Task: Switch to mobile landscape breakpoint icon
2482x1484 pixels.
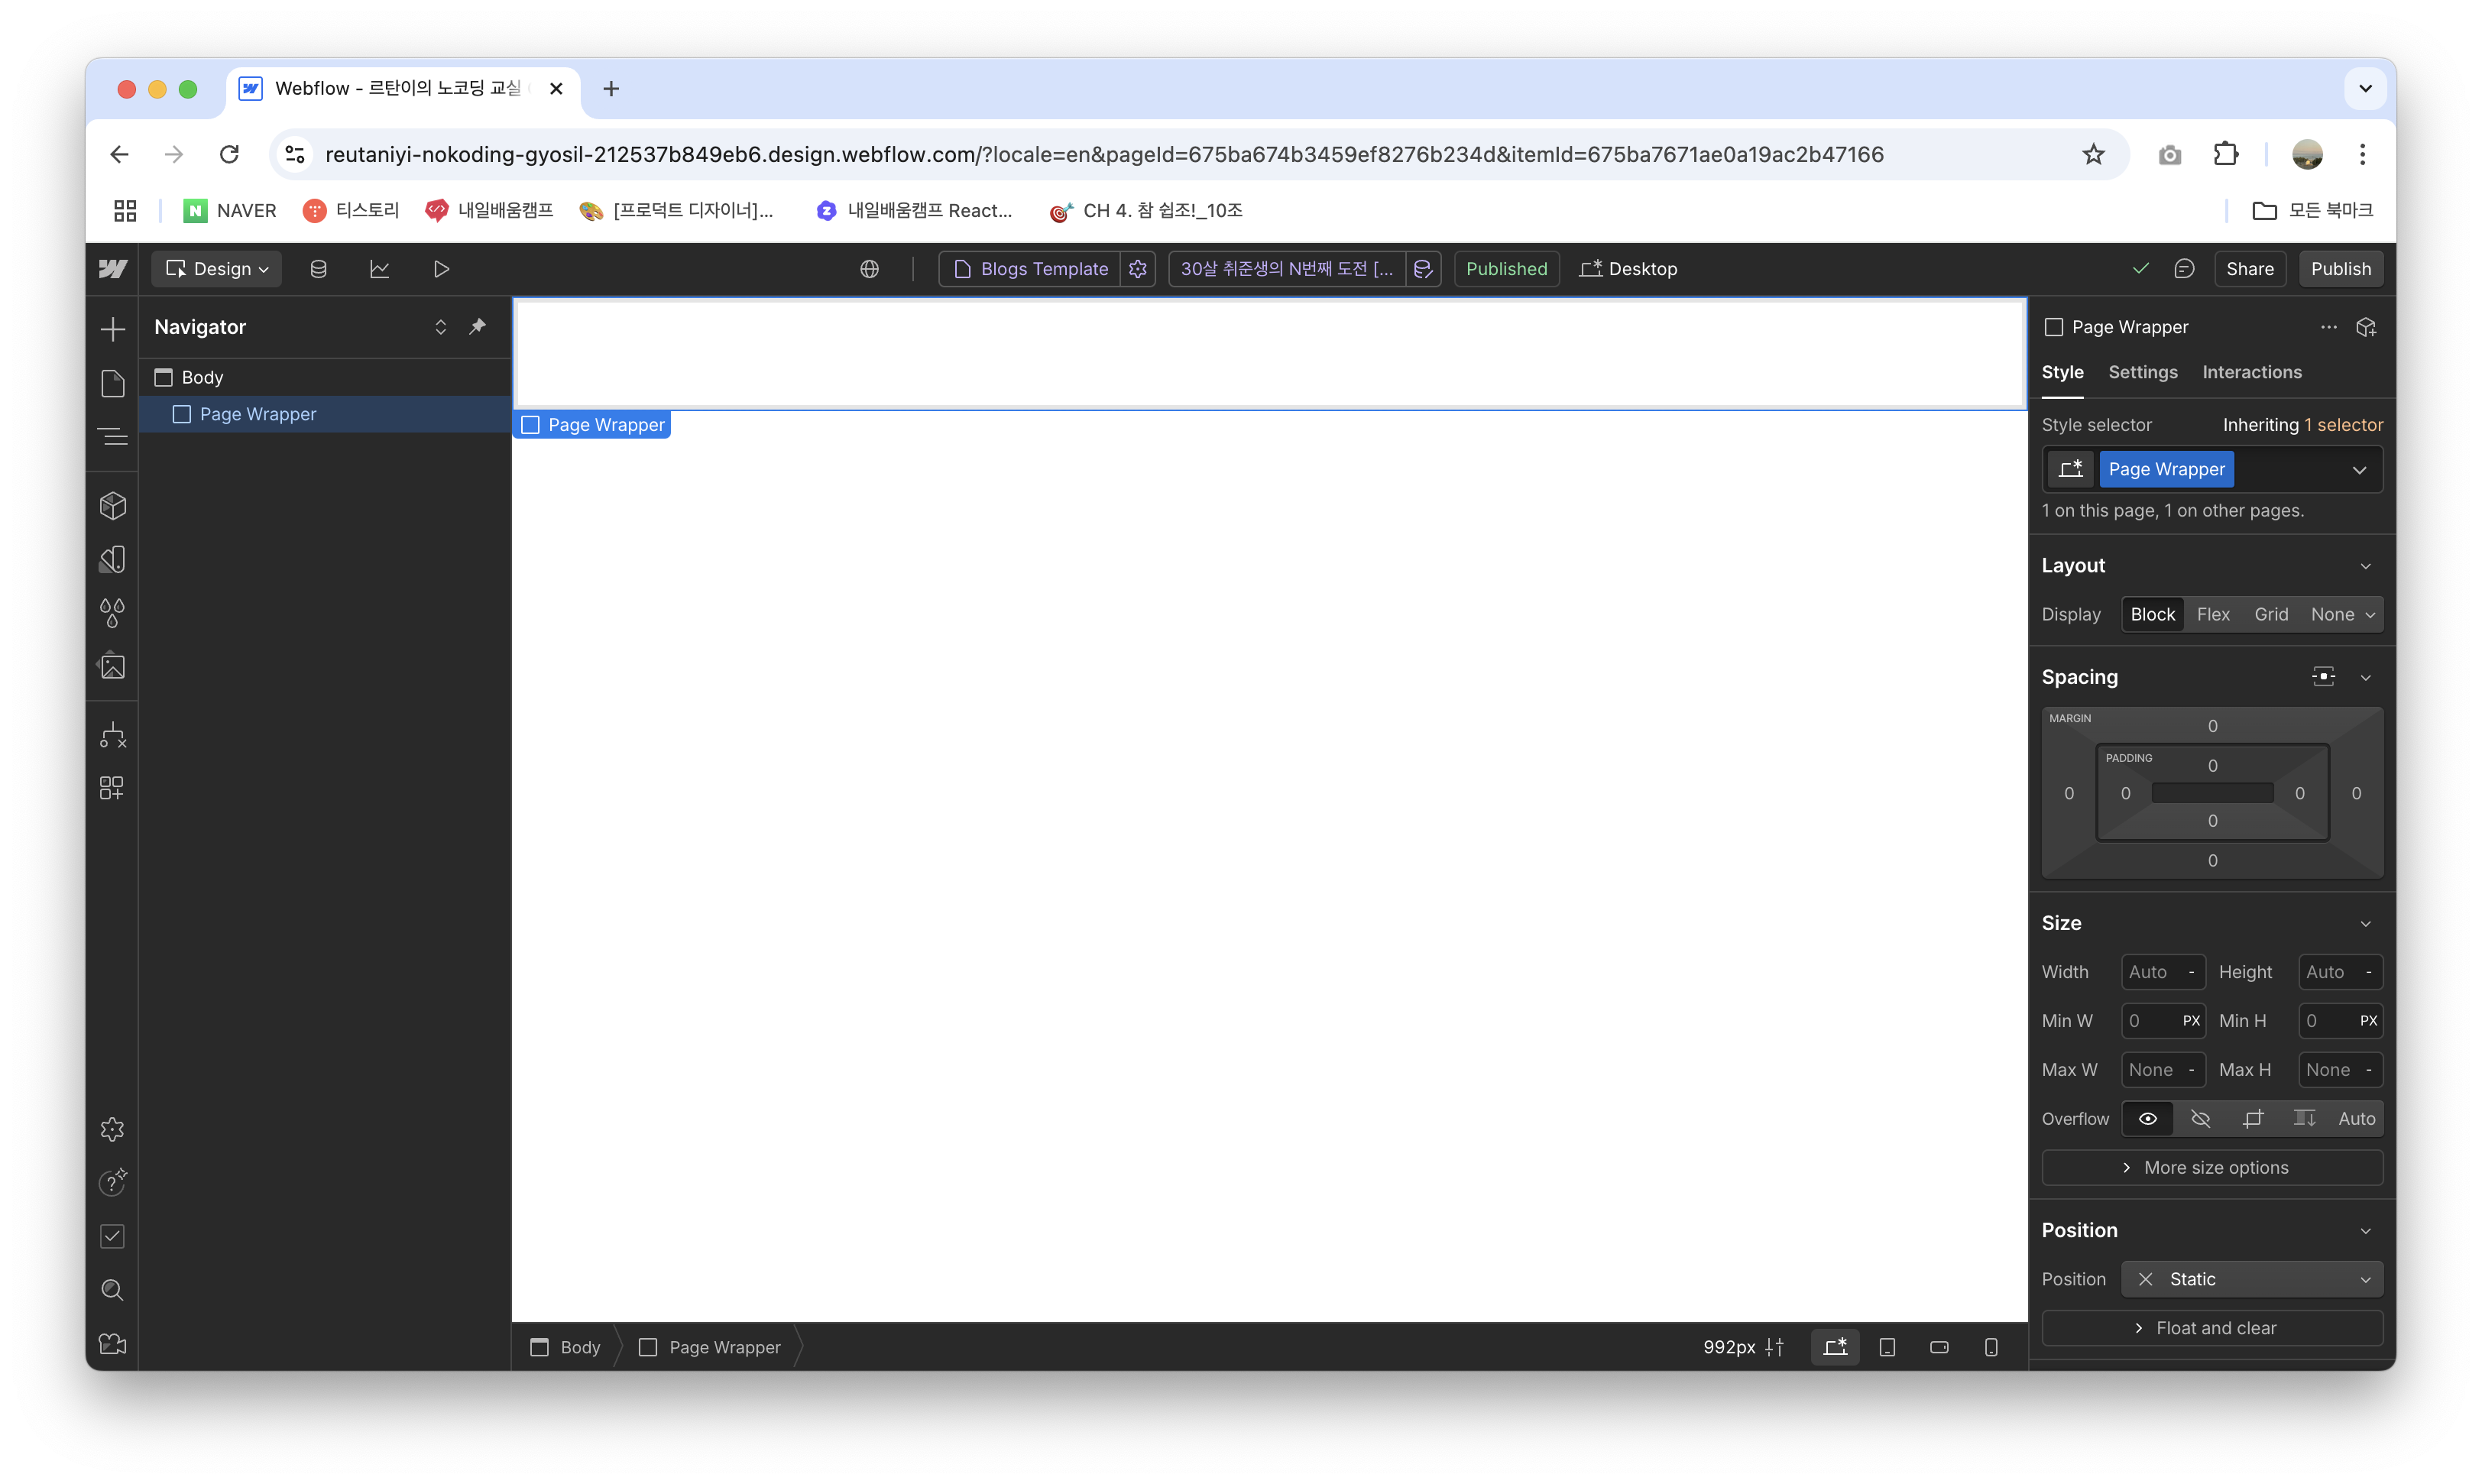Action: [x=1939, y=1347]
